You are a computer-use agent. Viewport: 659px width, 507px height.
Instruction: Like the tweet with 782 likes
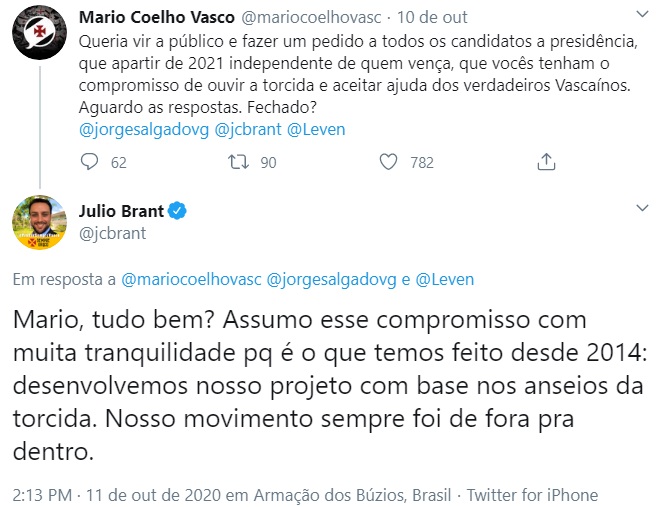tap(389, 162)
